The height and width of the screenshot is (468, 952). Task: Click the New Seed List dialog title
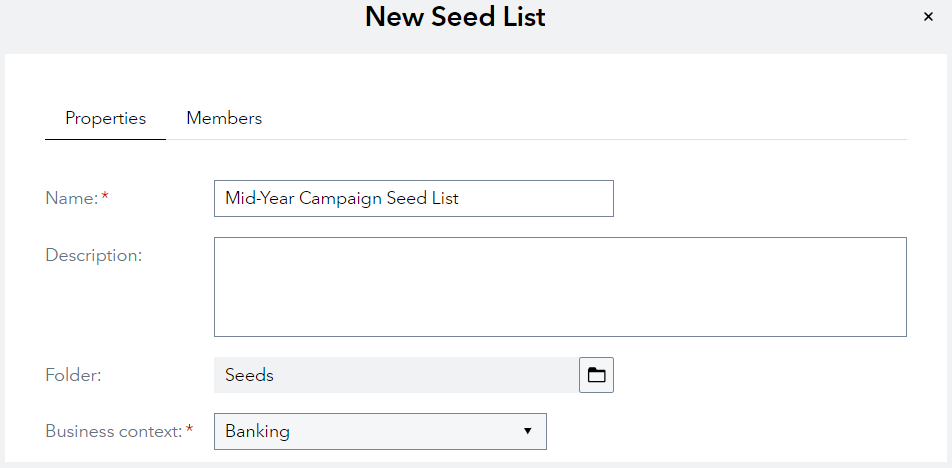(x=455, y=17)
